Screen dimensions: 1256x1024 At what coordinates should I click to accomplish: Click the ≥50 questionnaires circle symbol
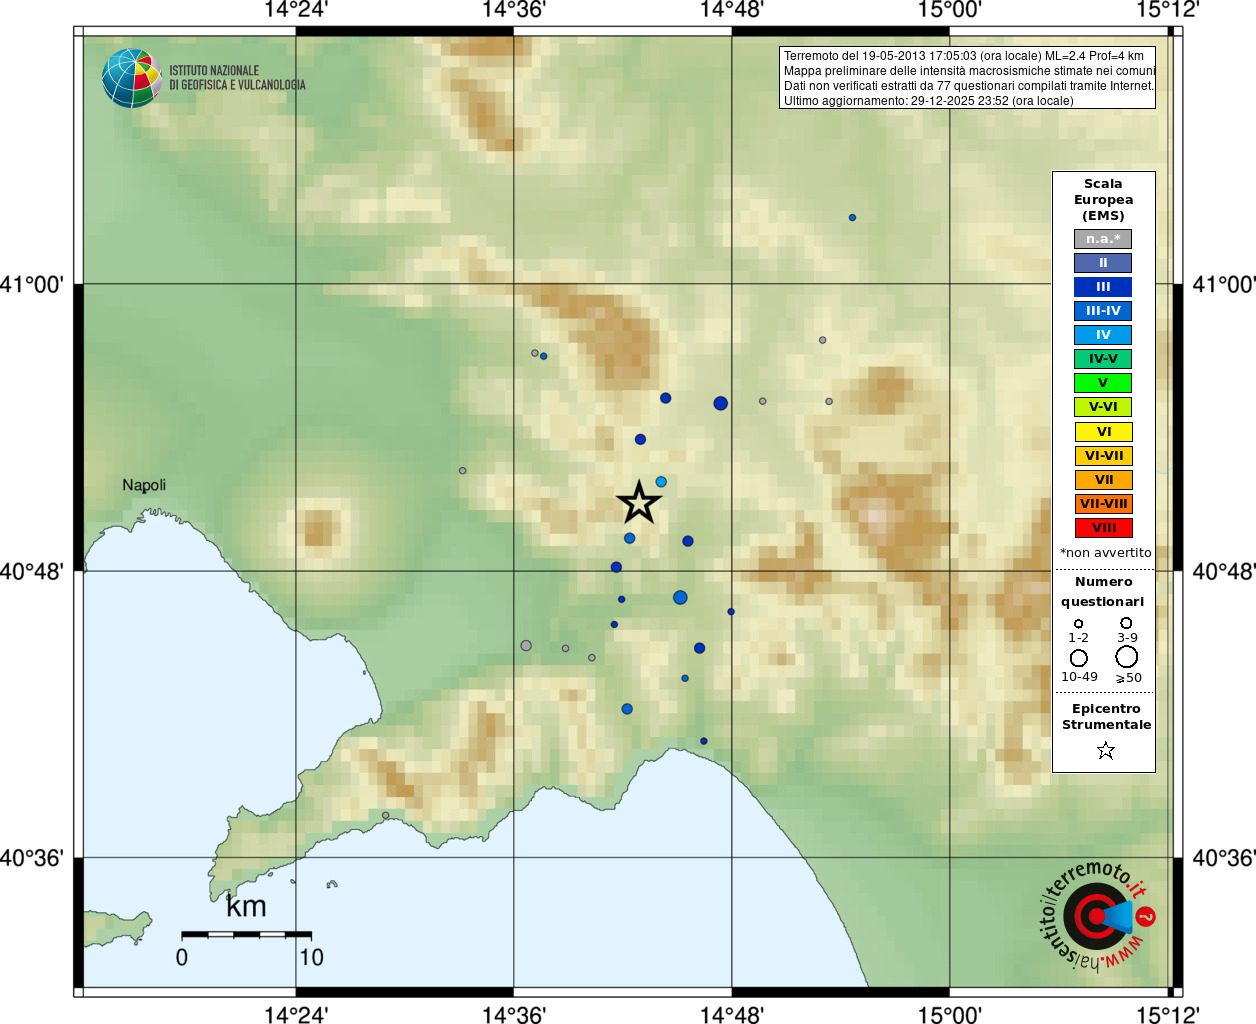pos(1127,657)
